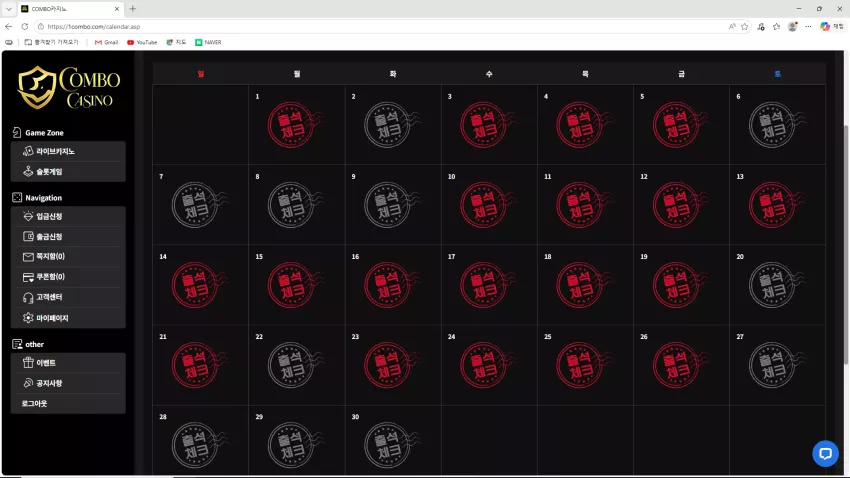Click red attendance stamp for day 13
Image resolution: width=850 pixels, height=478 pixels.
tap(776, 205)
